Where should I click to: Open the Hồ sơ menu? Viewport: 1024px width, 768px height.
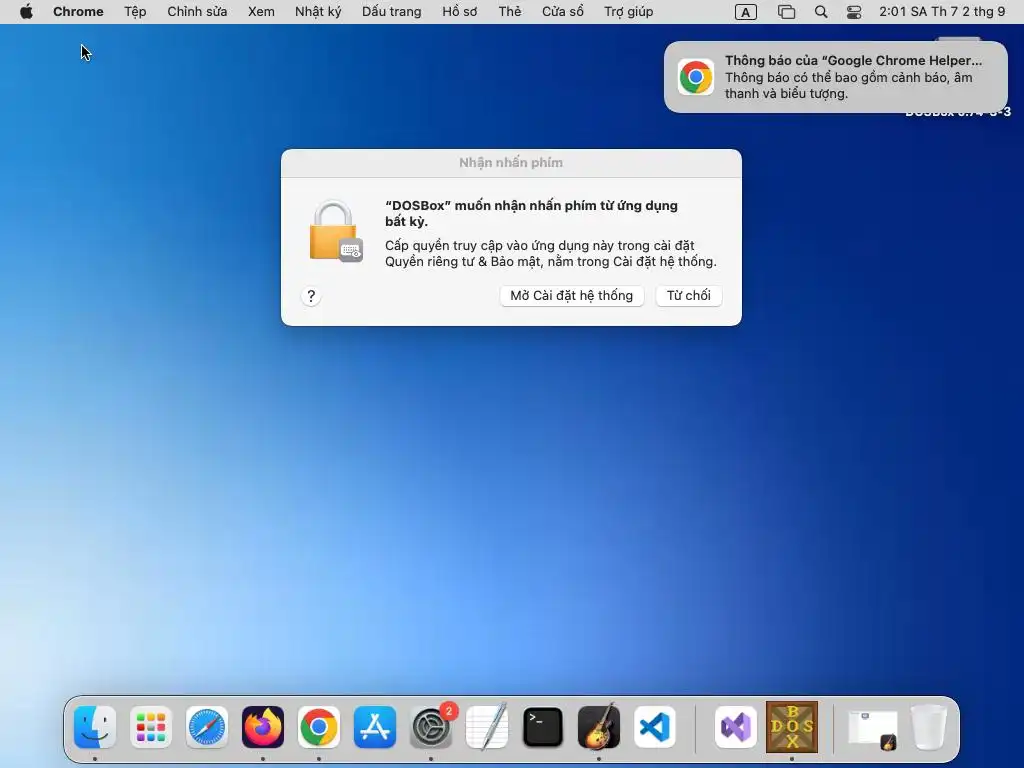[460, 12]
